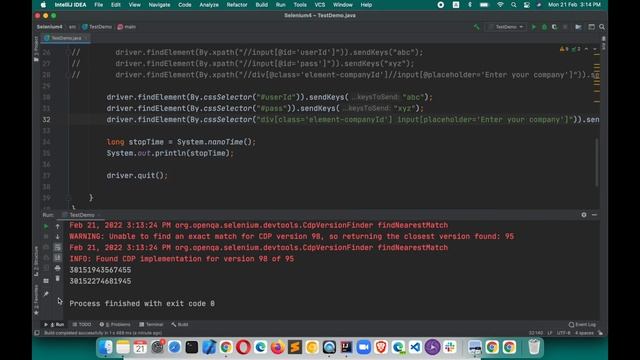The height and width of the screenshot is (360, 640).
Task: Open the VCS menu
Action: 320,5
